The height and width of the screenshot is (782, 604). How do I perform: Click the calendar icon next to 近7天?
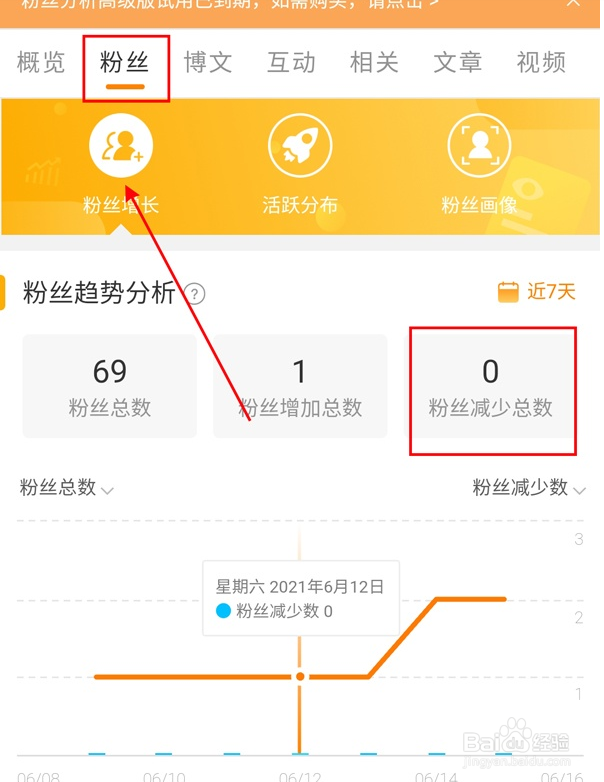coord(508,292)
